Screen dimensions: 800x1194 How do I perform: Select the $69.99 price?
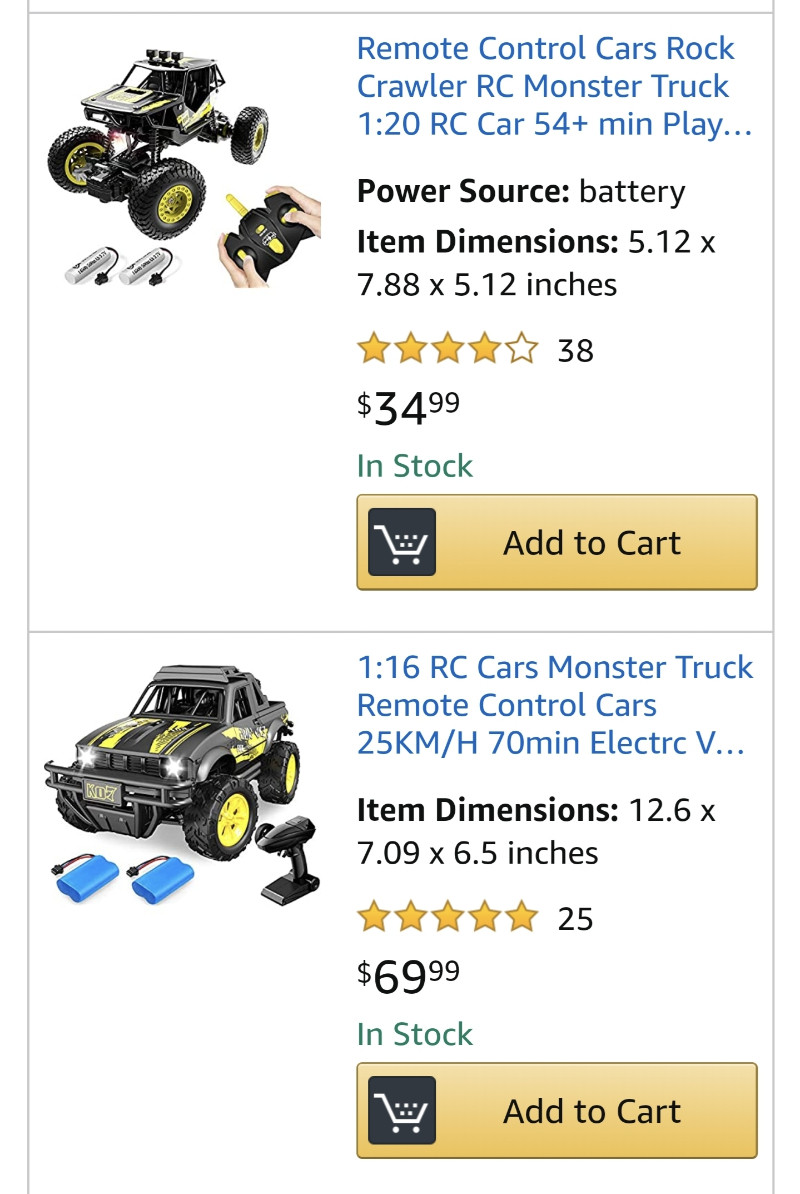pyautogui.click(x=409, y=975)
